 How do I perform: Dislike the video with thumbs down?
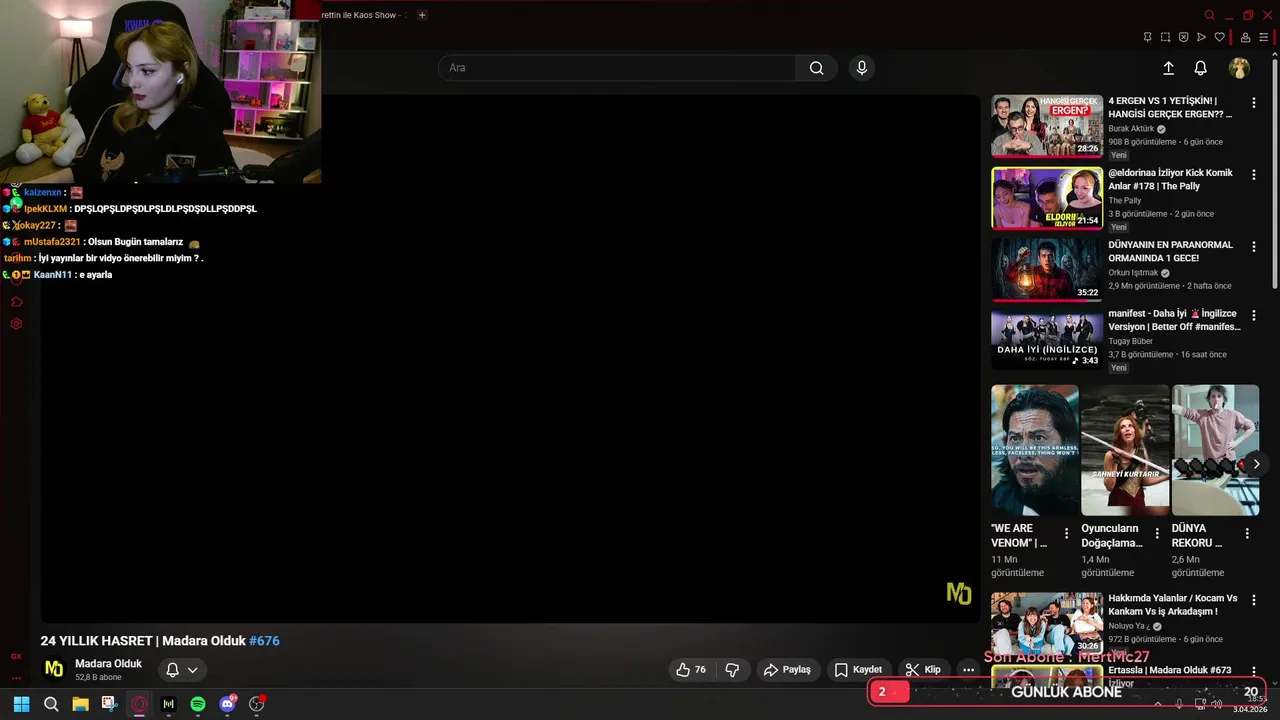tap(732, 670)
